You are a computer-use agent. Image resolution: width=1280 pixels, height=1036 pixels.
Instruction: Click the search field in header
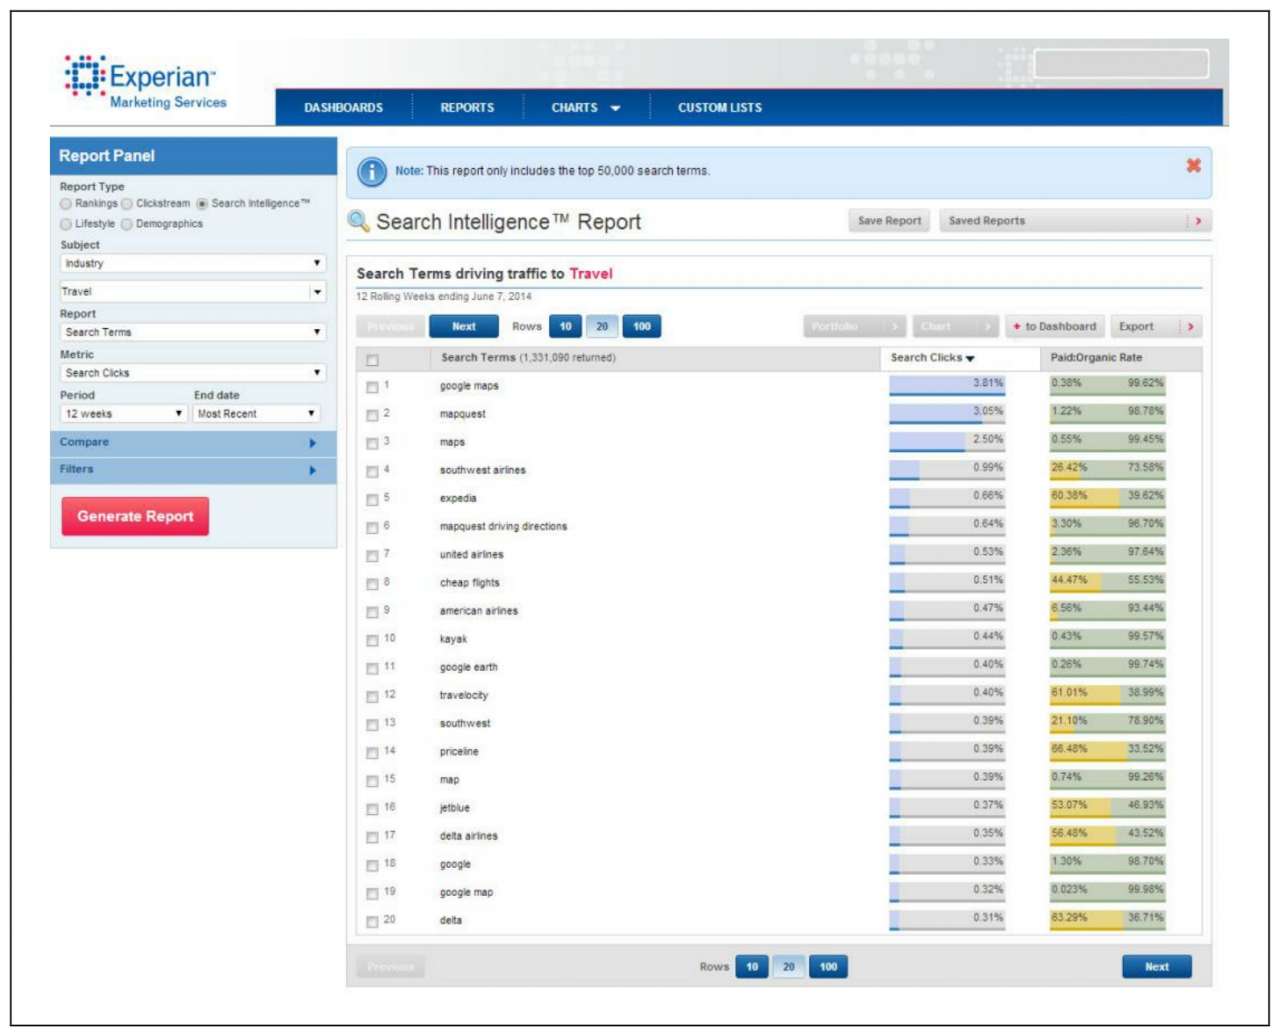(x=1120, y=65)
